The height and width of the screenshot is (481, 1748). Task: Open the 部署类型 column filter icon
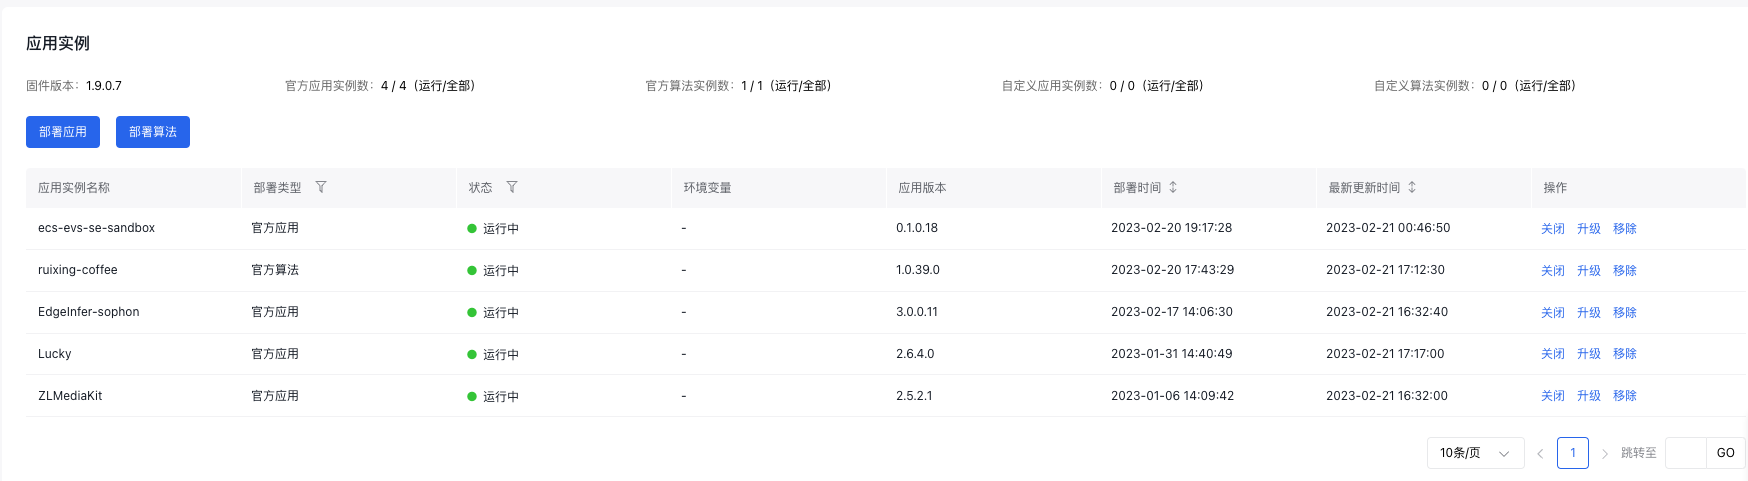321,187
